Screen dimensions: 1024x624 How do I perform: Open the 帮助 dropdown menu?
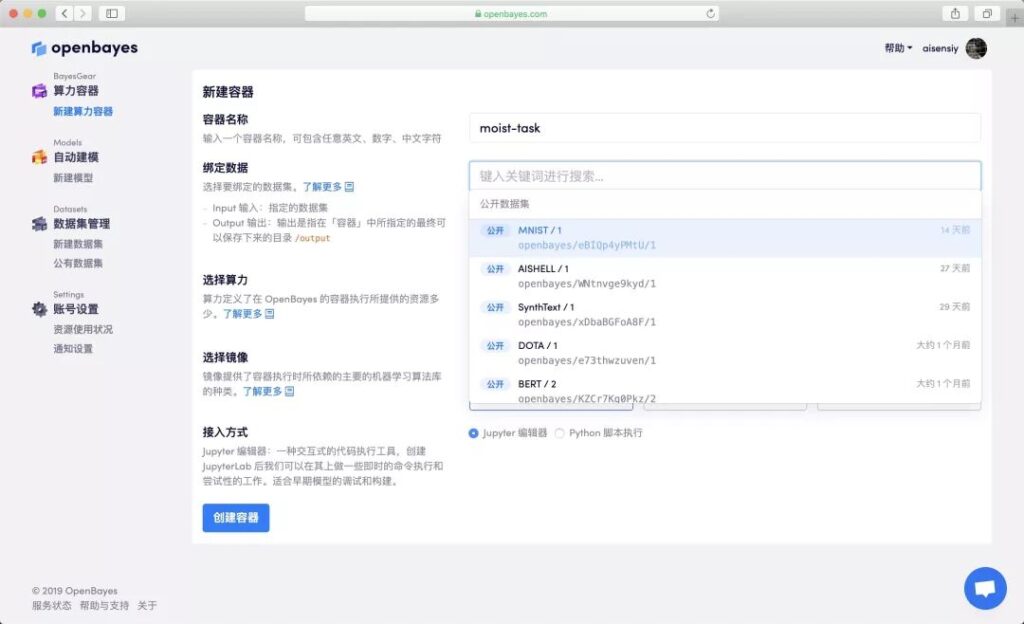[x=898, y=48]
